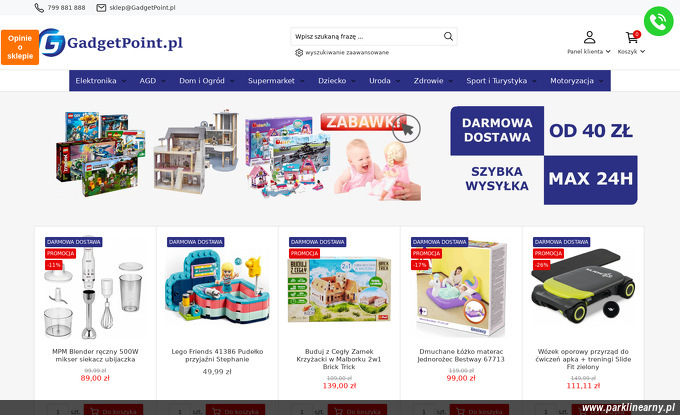
Task: Click the envelope email icon
Action: click(x=101, y=8)
